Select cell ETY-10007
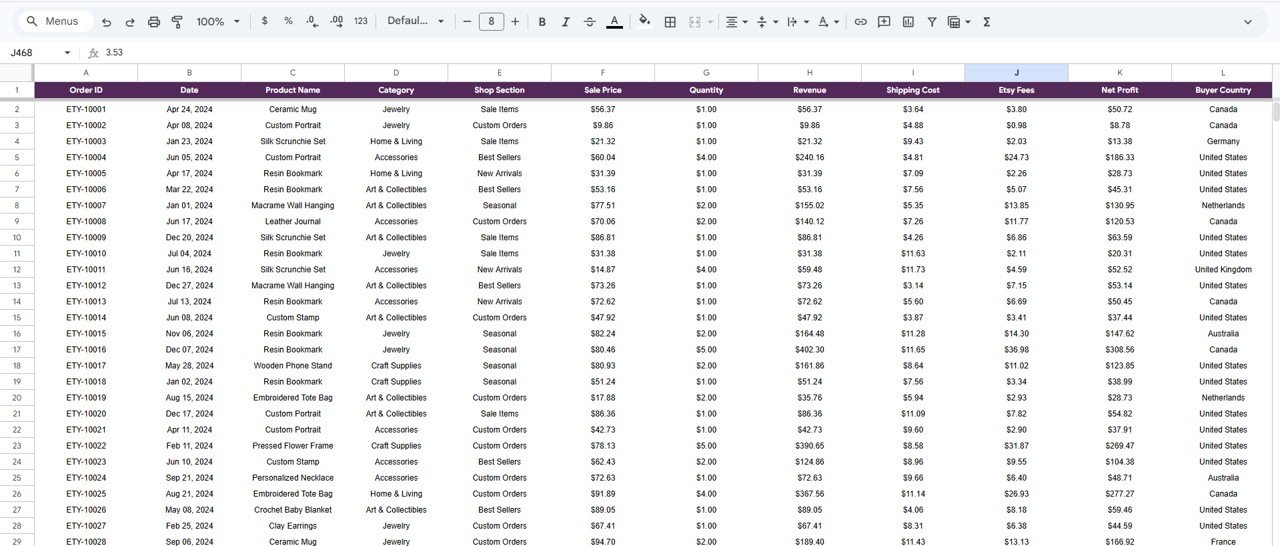This screenshot has height=546, width=1280. 85,205
